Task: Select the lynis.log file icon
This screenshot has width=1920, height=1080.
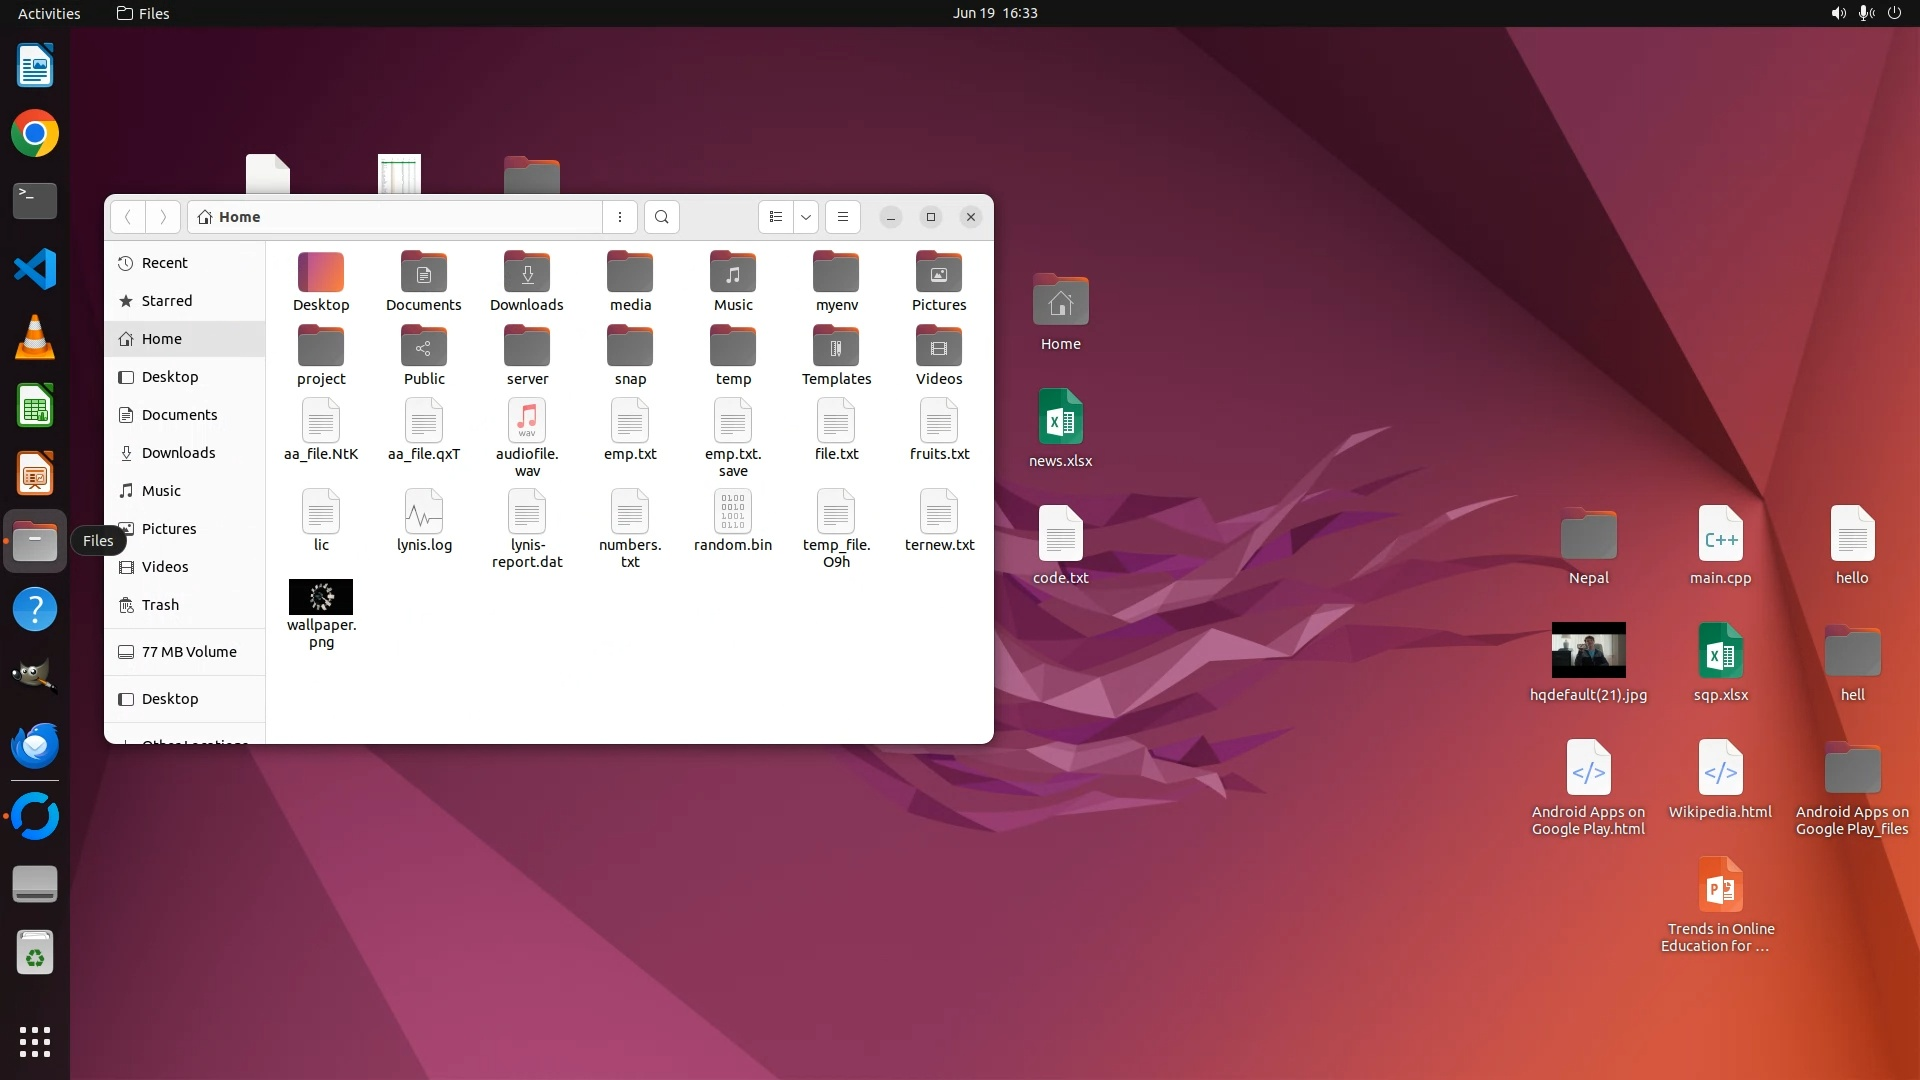Action: (x=424, y=512)
